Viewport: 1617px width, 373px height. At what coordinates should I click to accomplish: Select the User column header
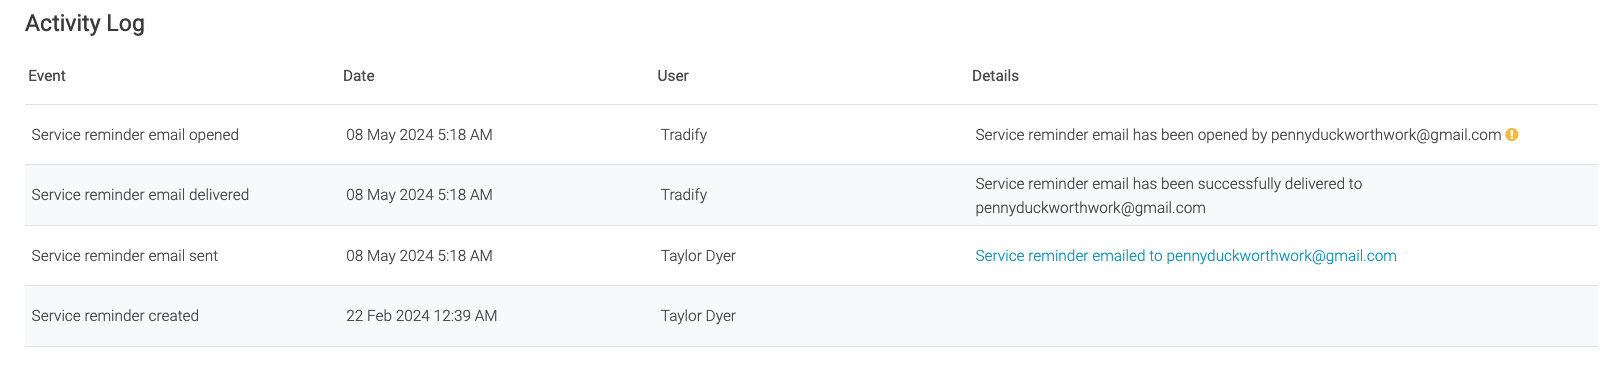coord(673,76)
